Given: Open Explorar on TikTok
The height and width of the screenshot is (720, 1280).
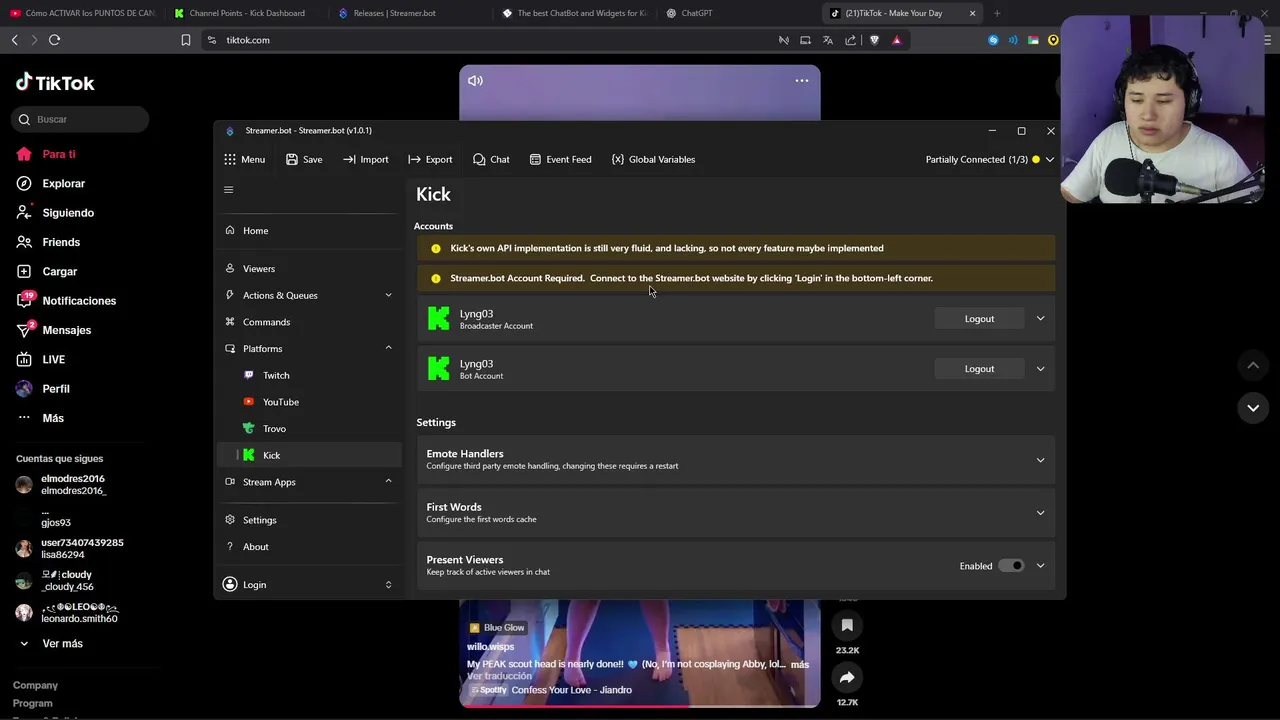Looking at the screenshot, I should [50, 183].
